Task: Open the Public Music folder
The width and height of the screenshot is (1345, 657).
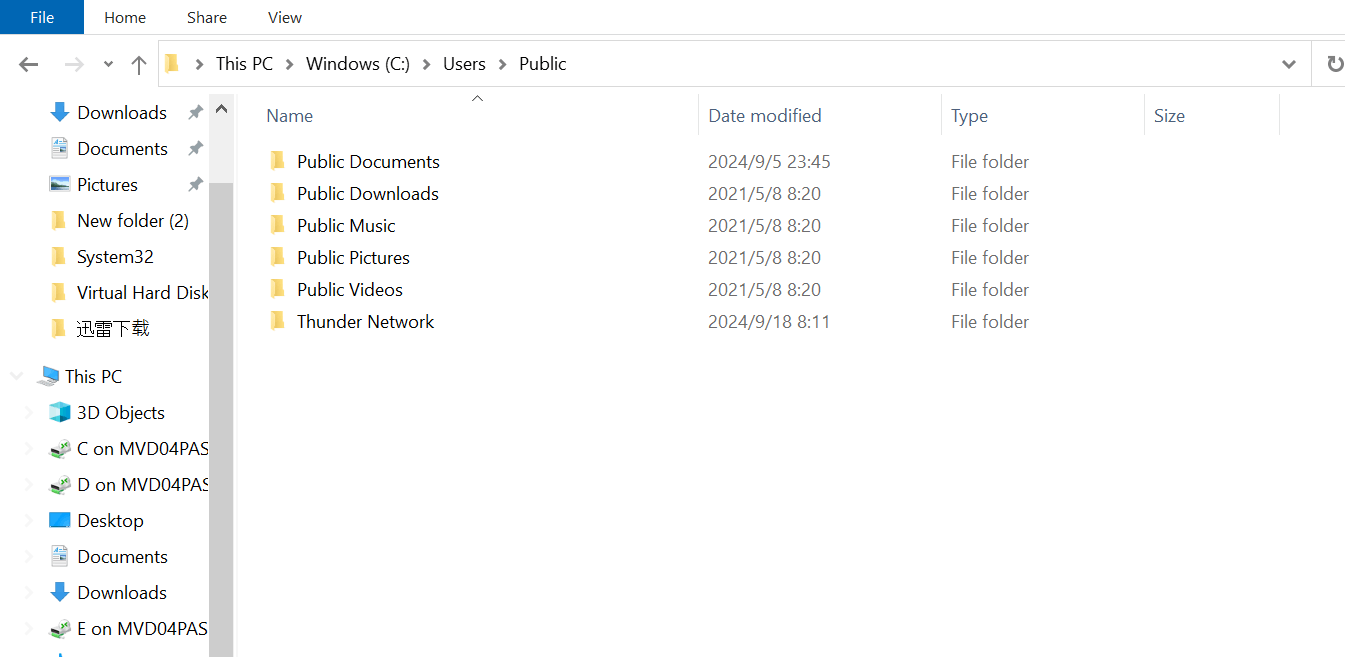Action: coord(348,225)
